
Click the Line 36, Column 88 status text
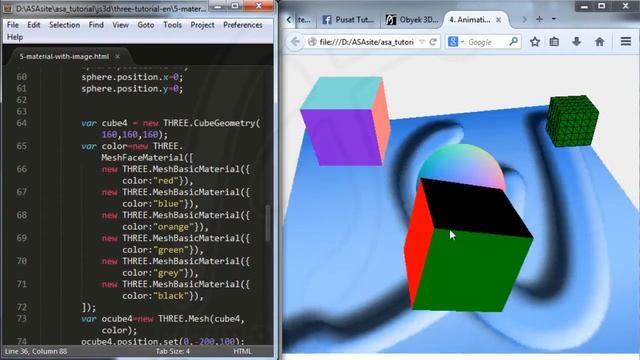tap(36, 351)
